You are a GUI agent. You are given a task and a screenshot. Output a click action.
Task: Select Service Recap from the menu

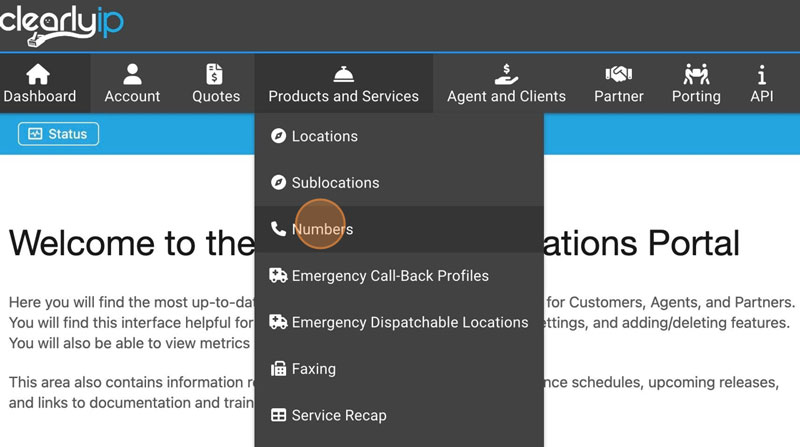click(338, 415)
